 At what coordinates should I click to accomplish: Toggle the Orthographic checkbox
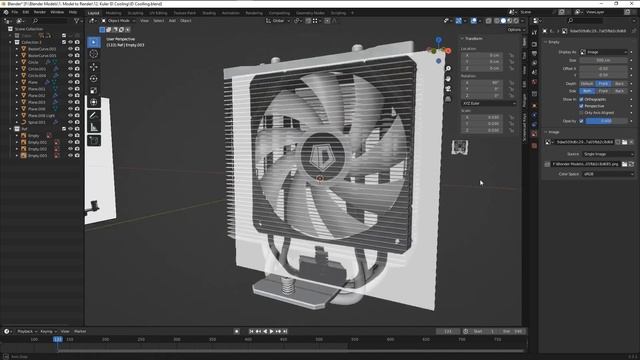pos(581,99)
